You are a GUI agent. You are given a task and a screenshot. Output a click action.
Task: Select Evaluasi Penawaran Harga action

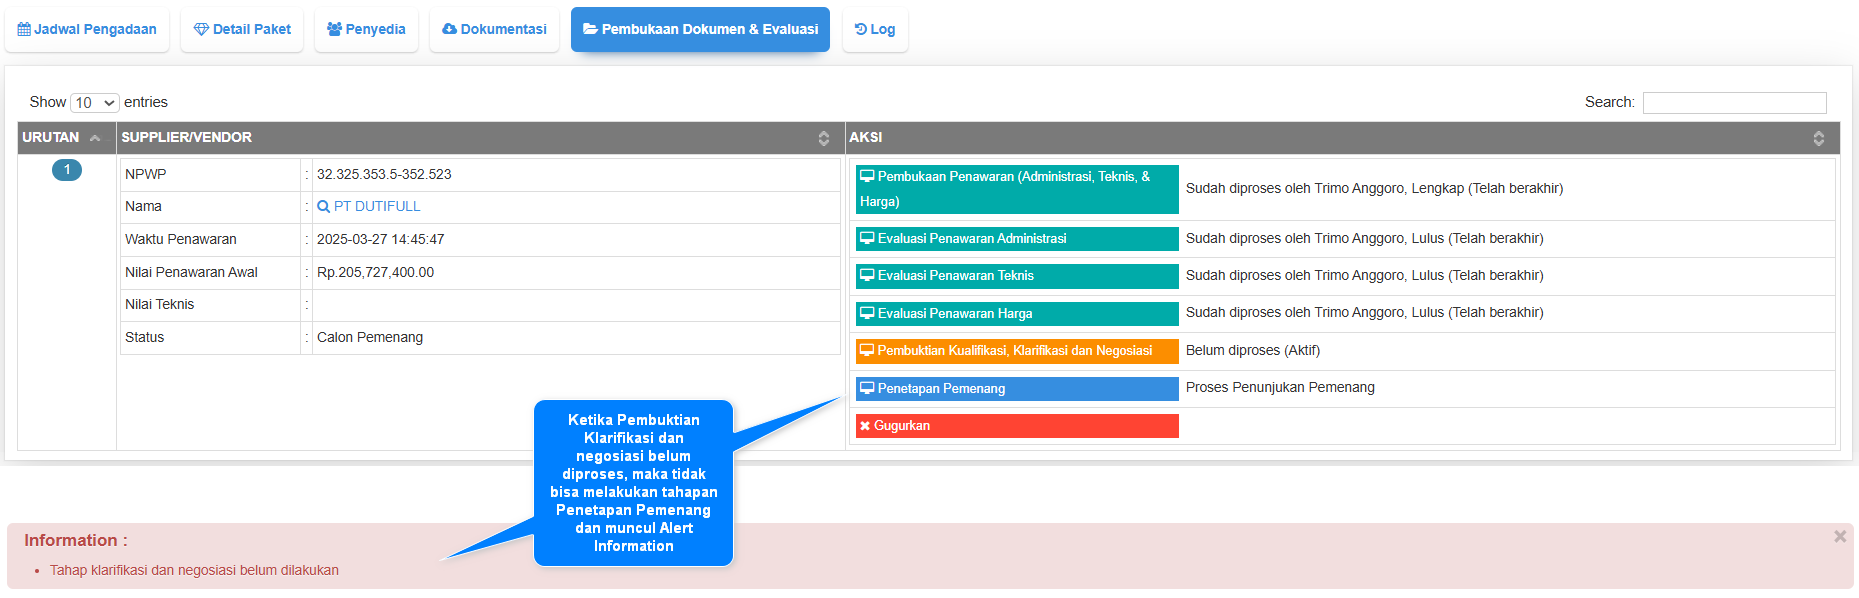1016,314
